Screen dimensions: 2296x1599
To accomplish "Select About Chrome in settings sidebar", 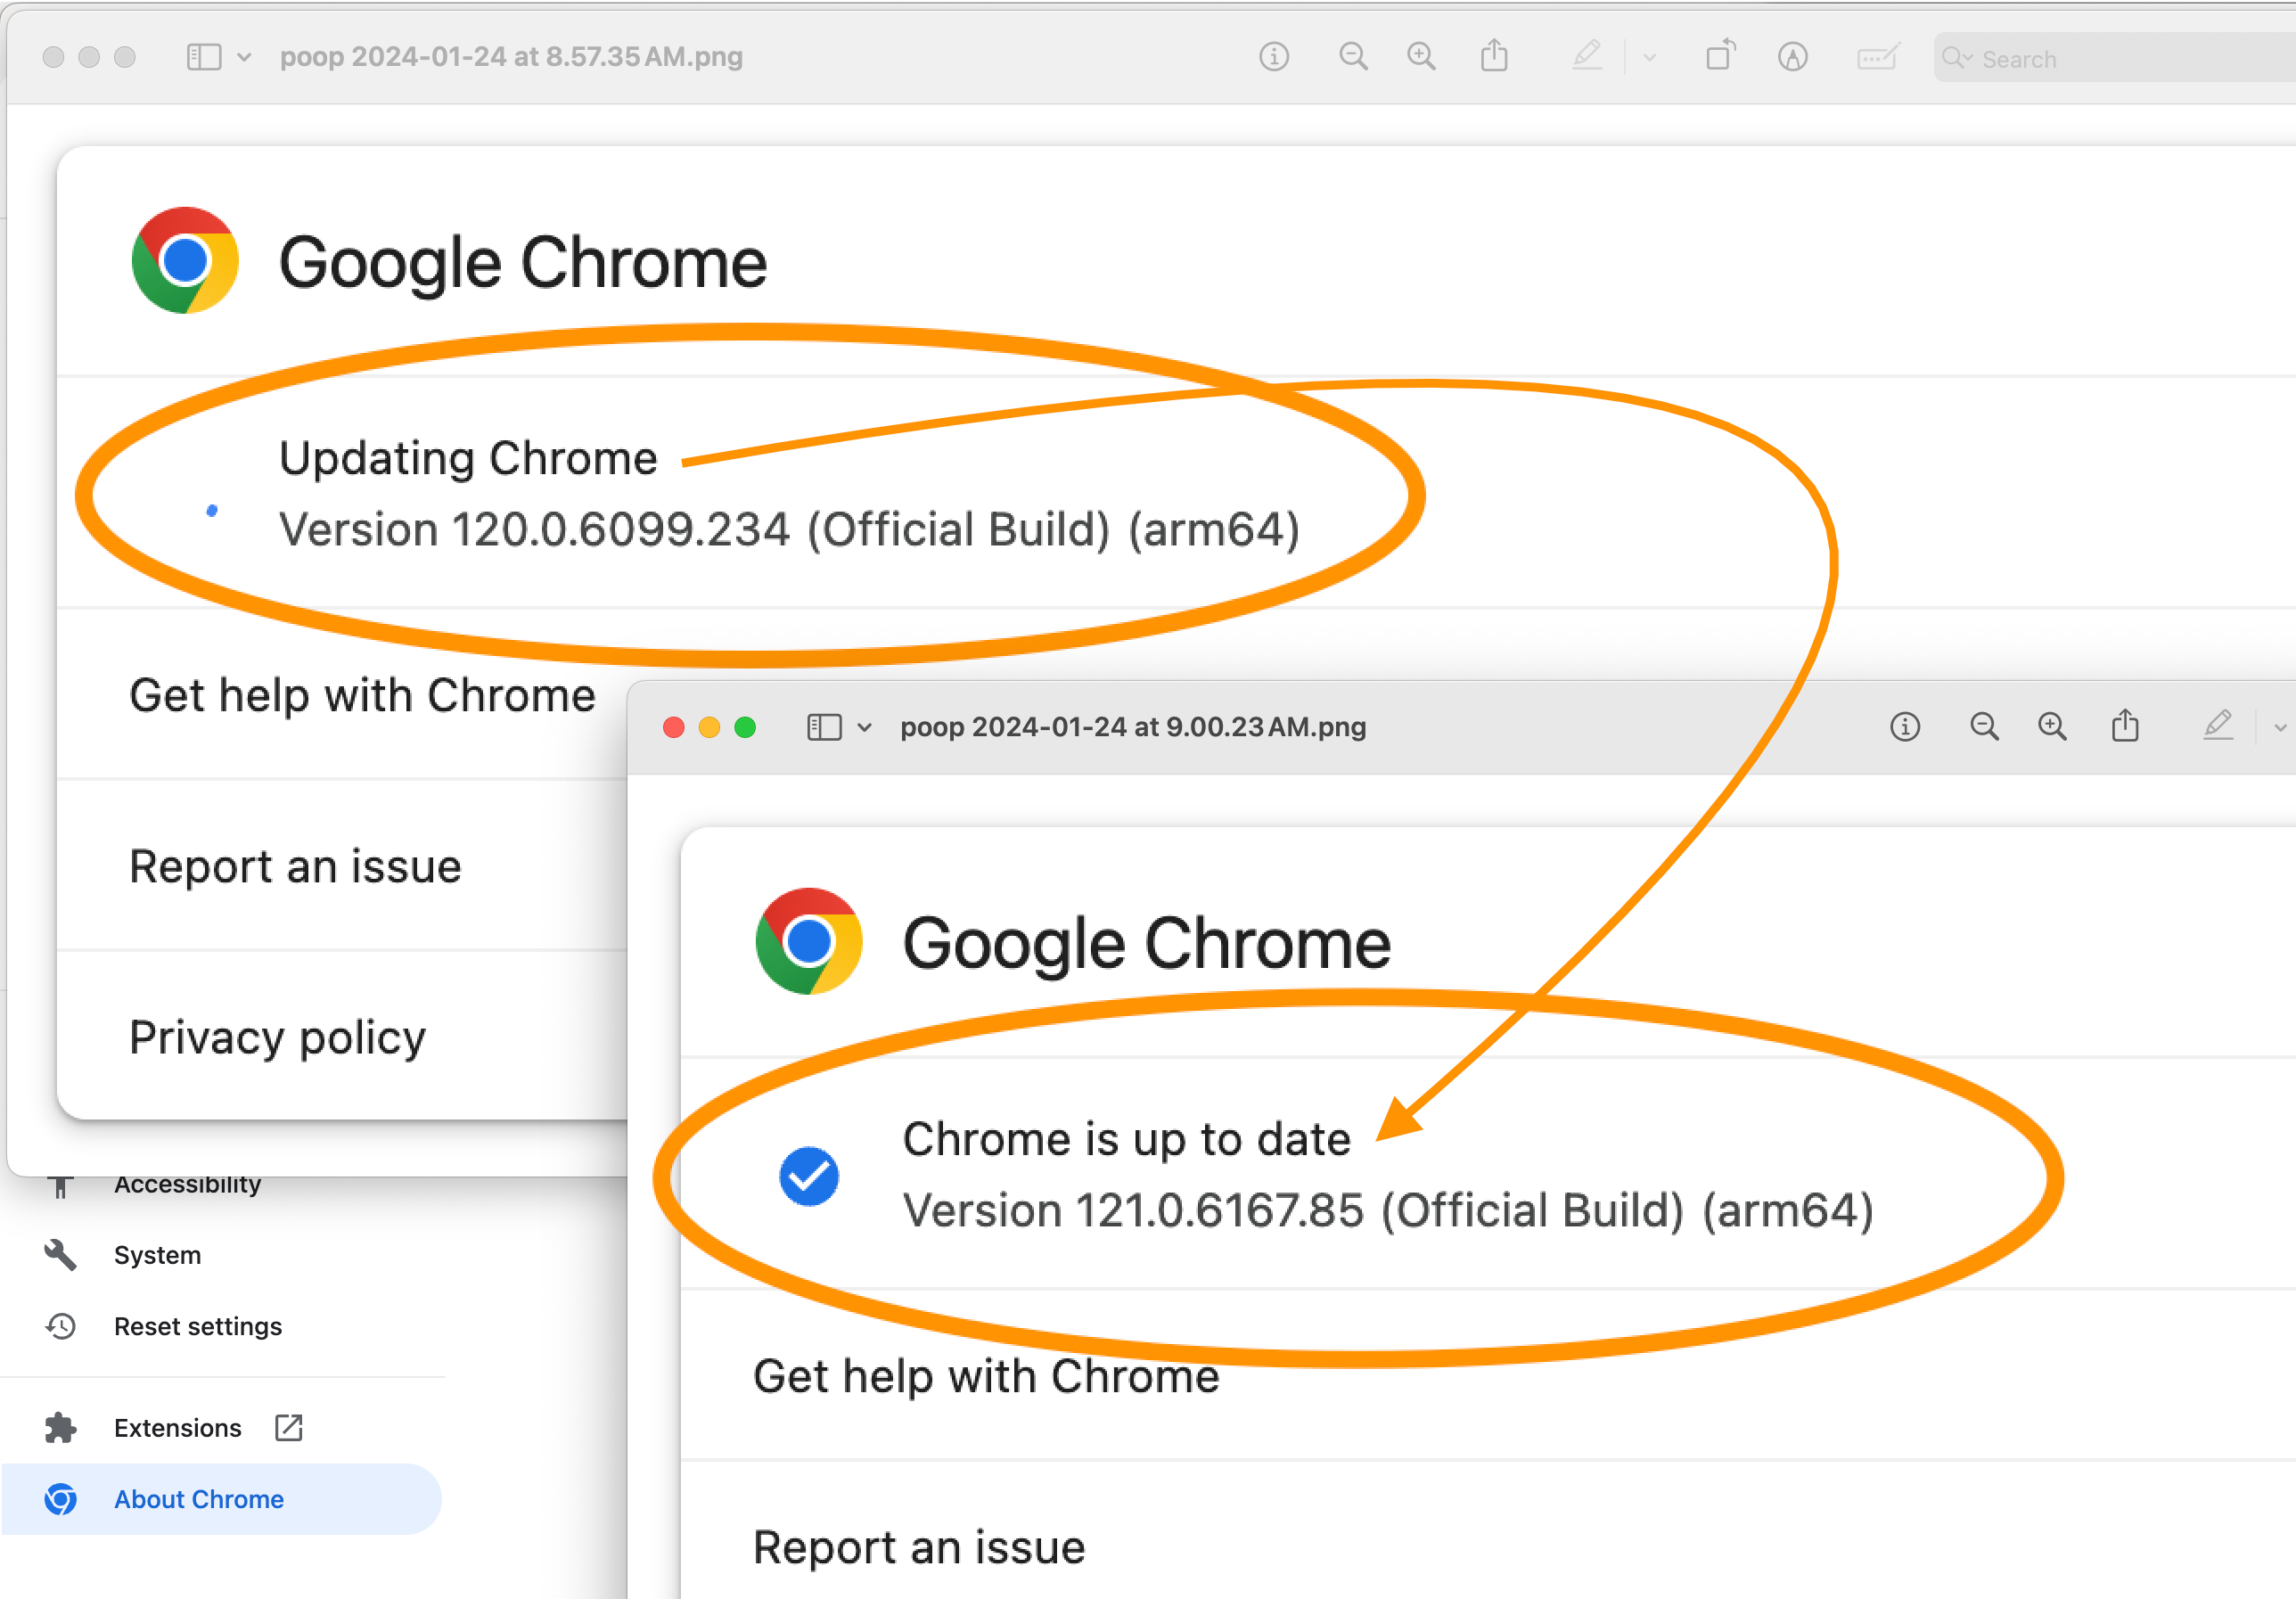I will [x=198, y=1498].
